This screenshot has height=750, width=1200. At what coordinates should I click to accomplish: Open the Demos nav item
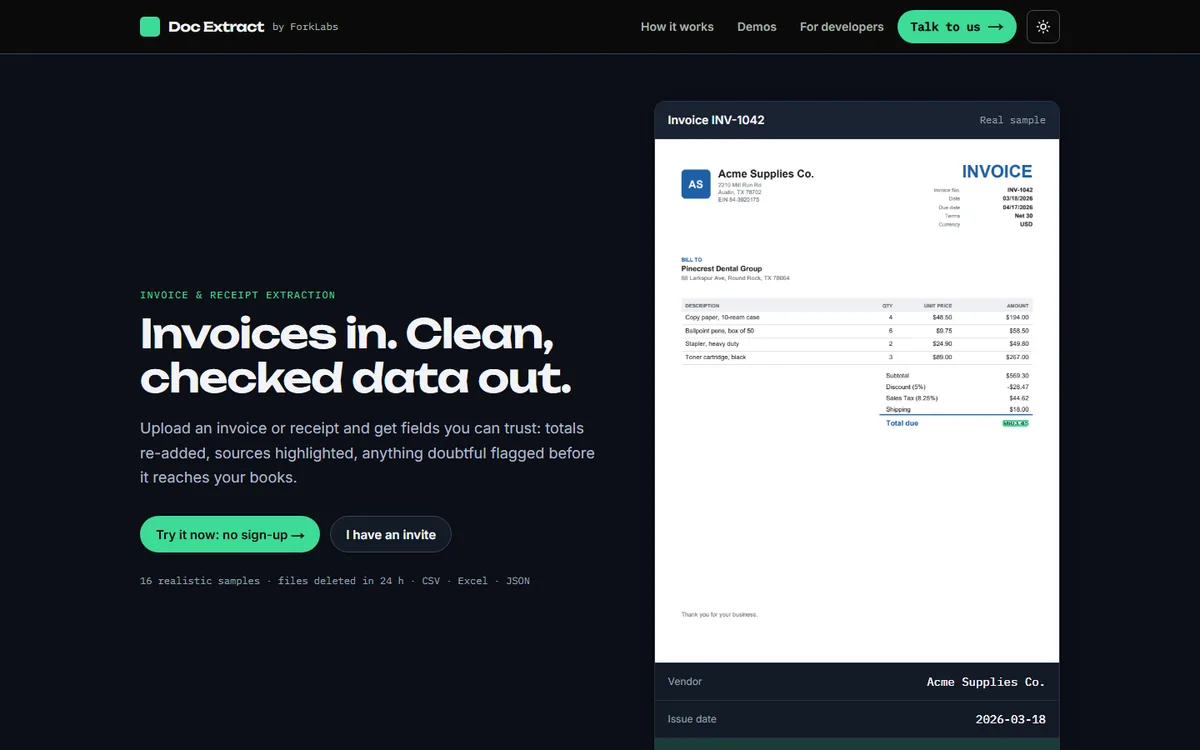pyautogui.click(x=757, y=27)
